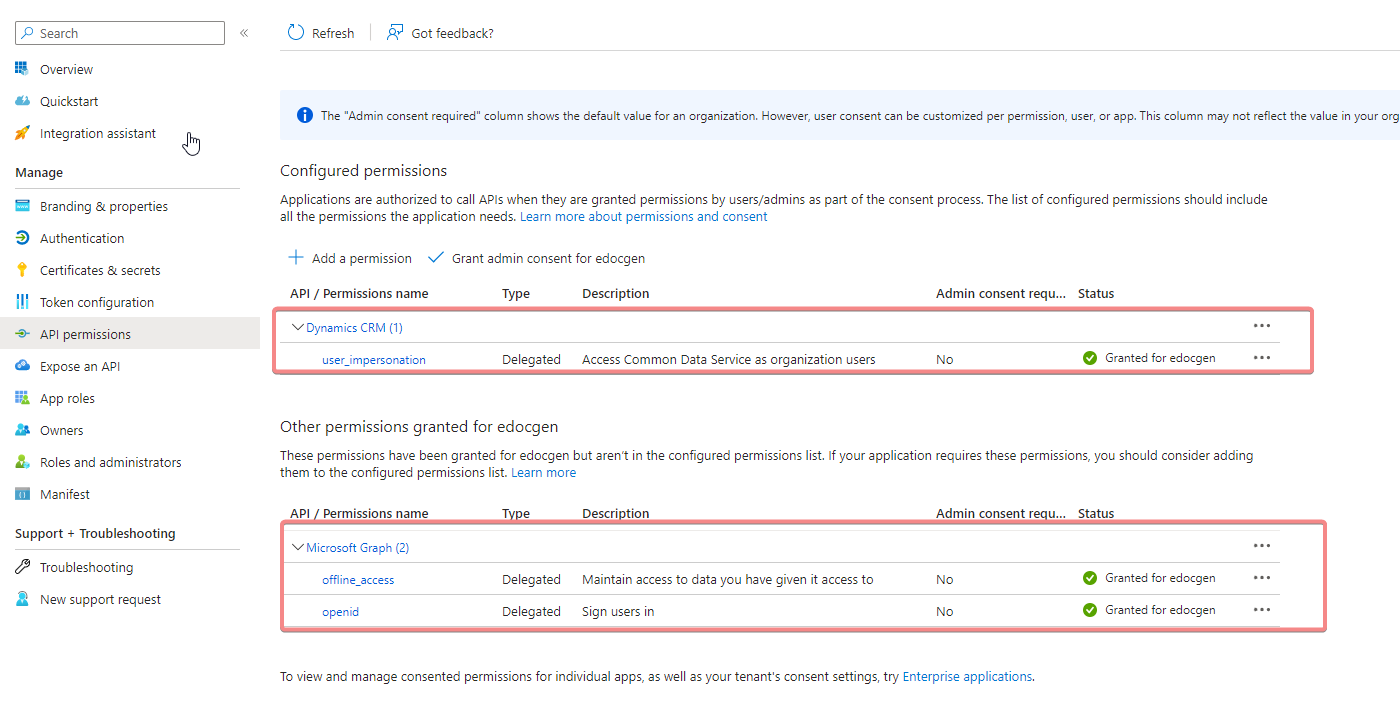Select Token configuration in the sidebar
This screenshot has height=715, width=1400.
tap(96, 301)
